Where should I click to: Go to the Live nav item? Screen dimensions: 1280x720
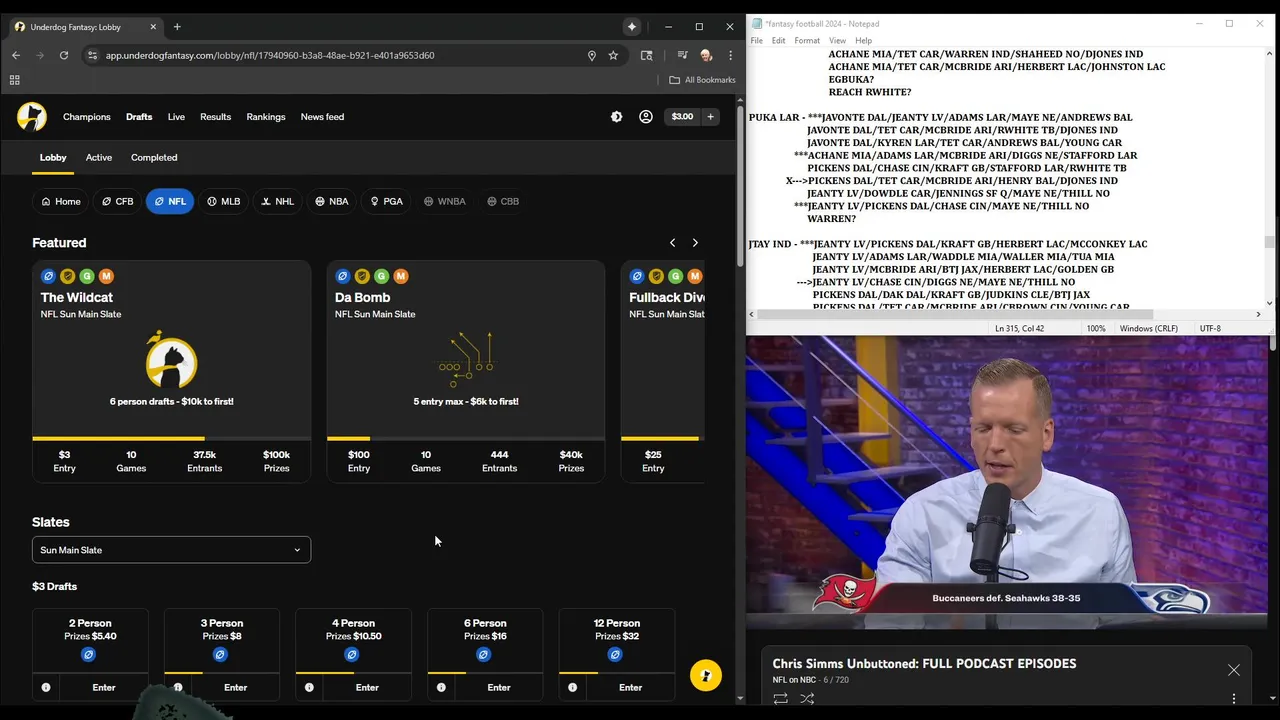point(176,117)
